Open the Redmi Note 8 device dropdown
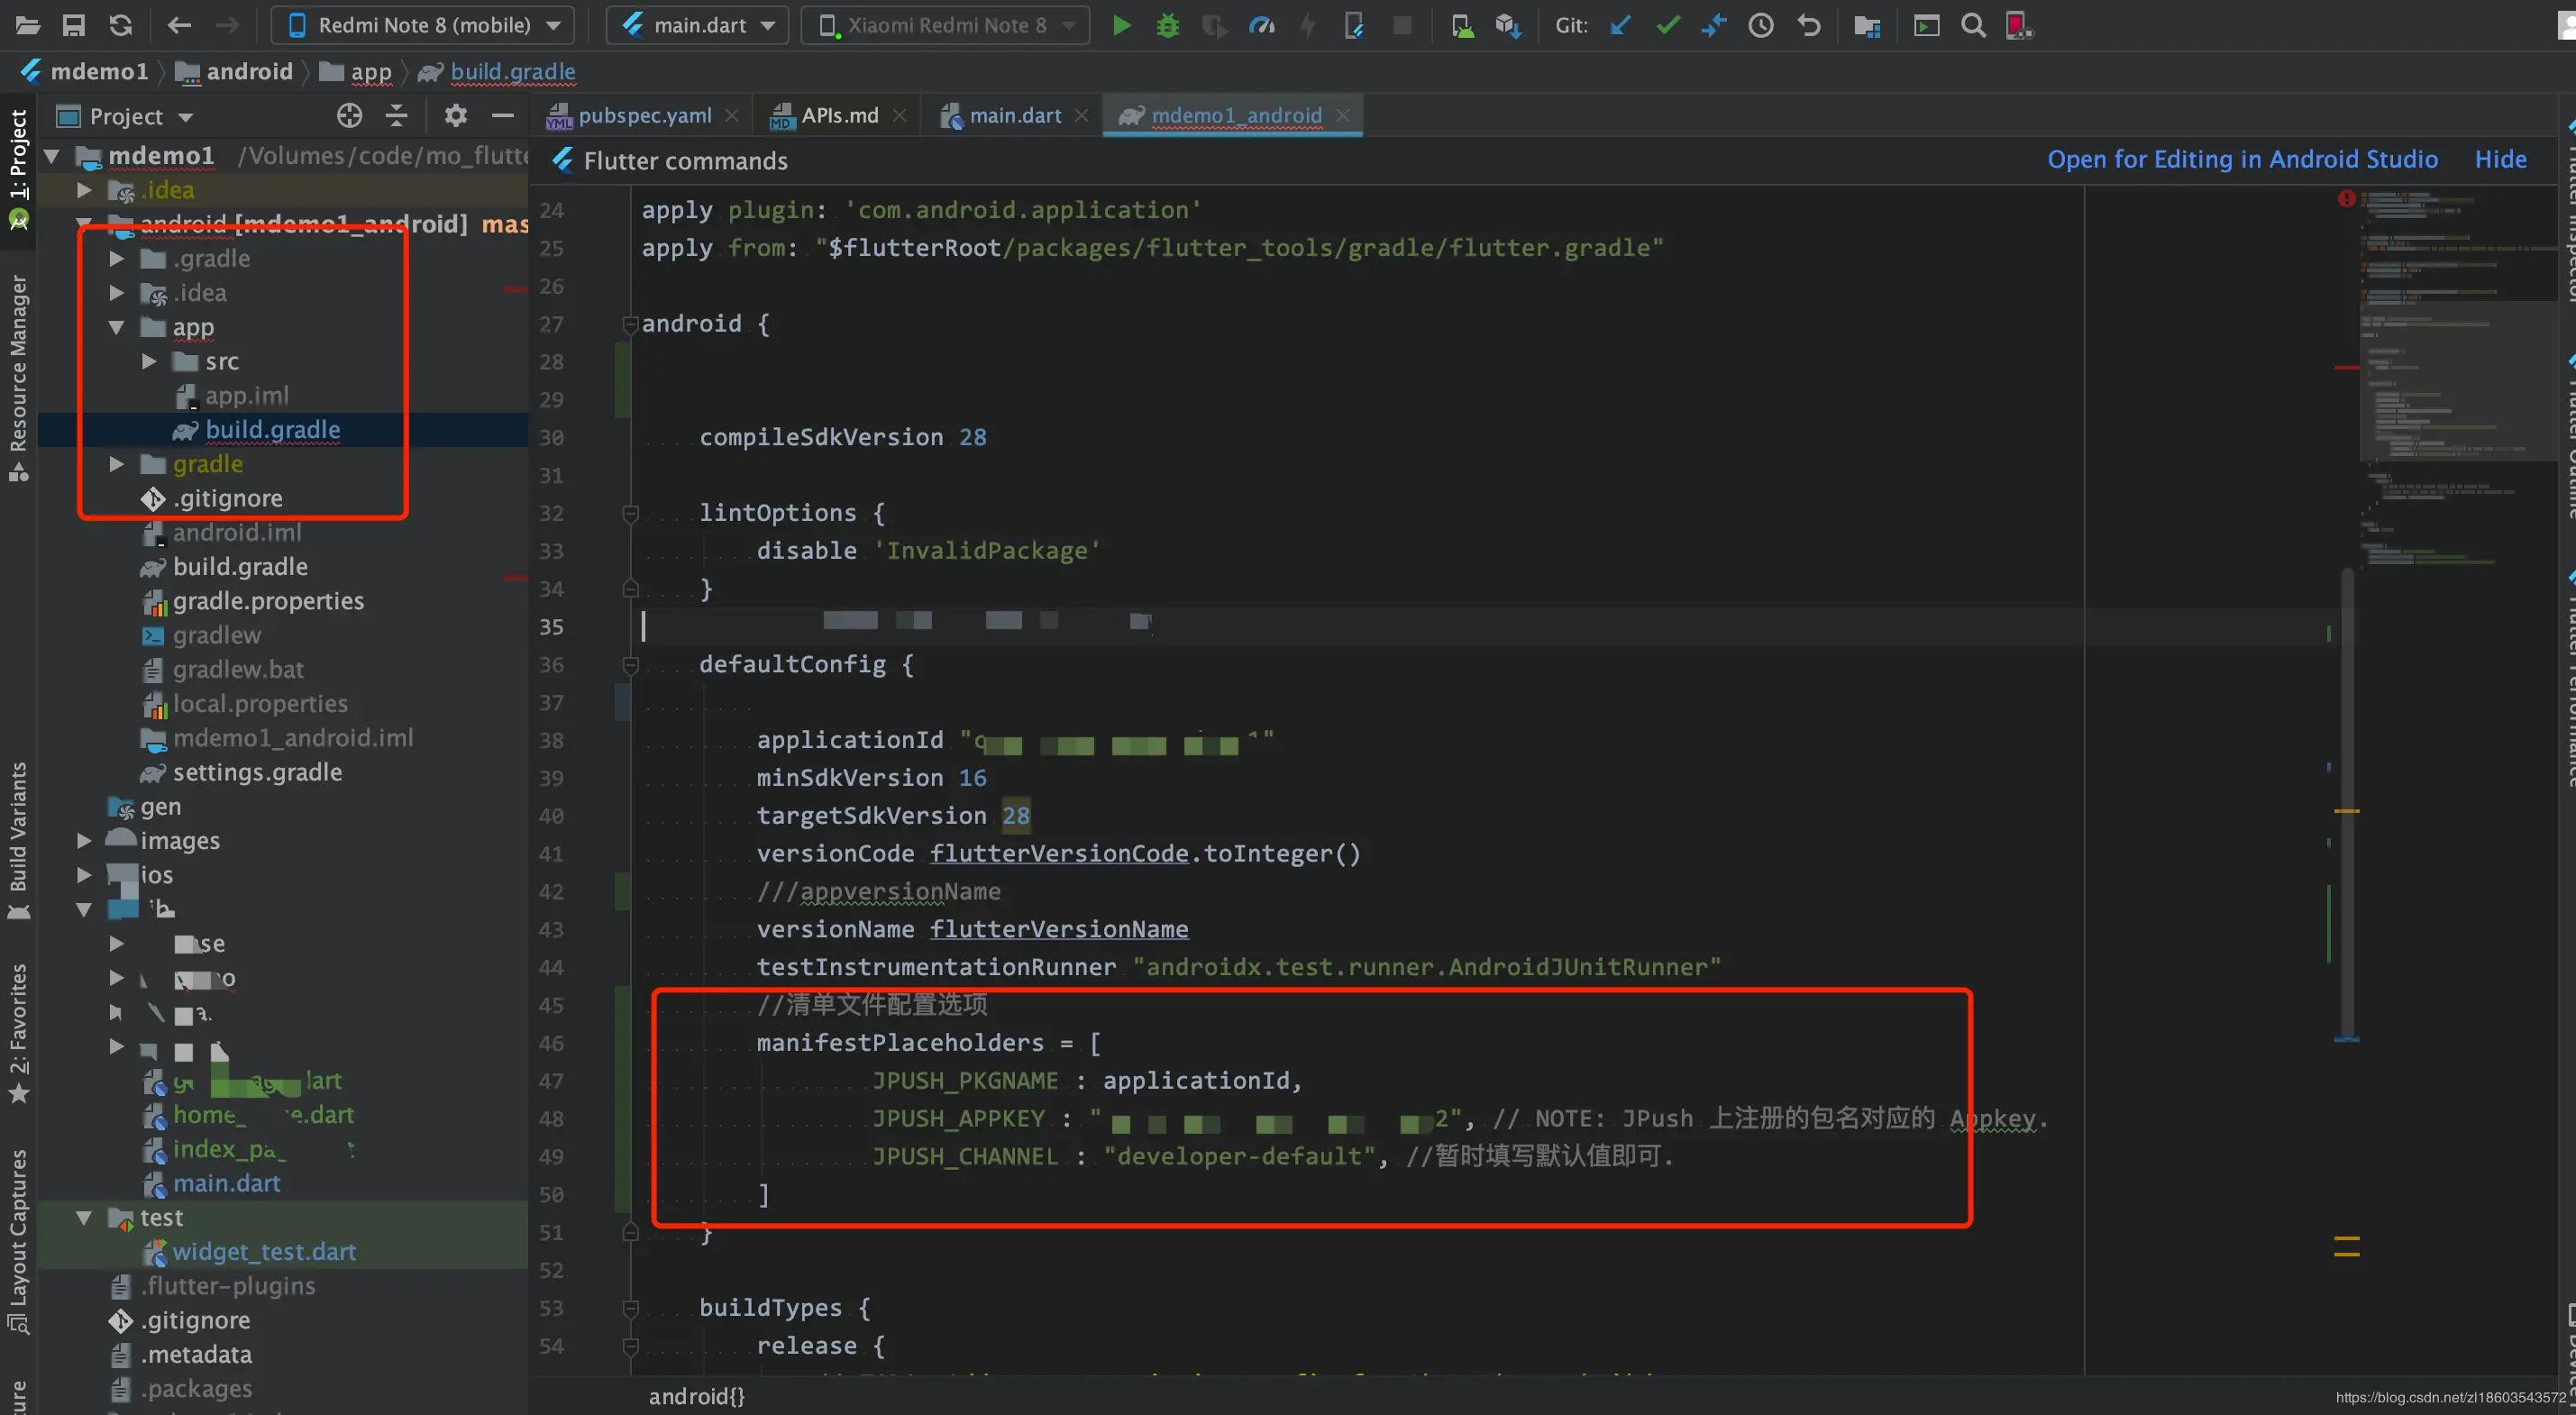Image resolution: width=2576 pixels, height=1415 pixels. [423, 25]
